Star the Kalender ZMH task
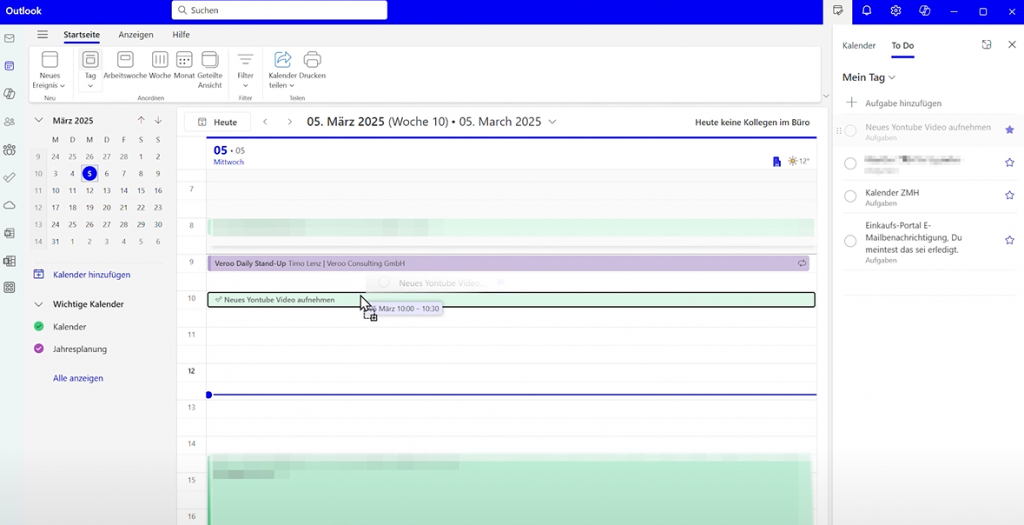 click(x=1010, y=195)
